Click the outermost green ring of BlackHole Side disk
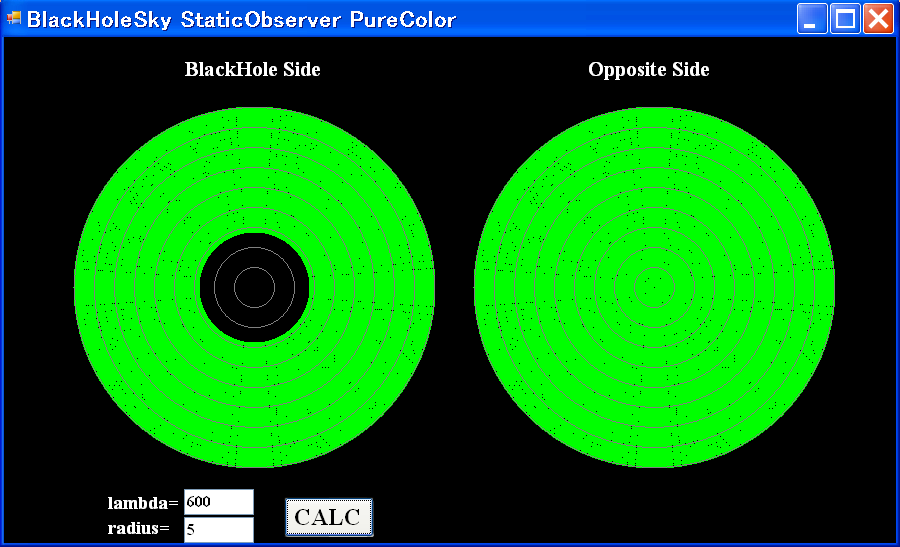900x547 pixels. tap(254, 117)
